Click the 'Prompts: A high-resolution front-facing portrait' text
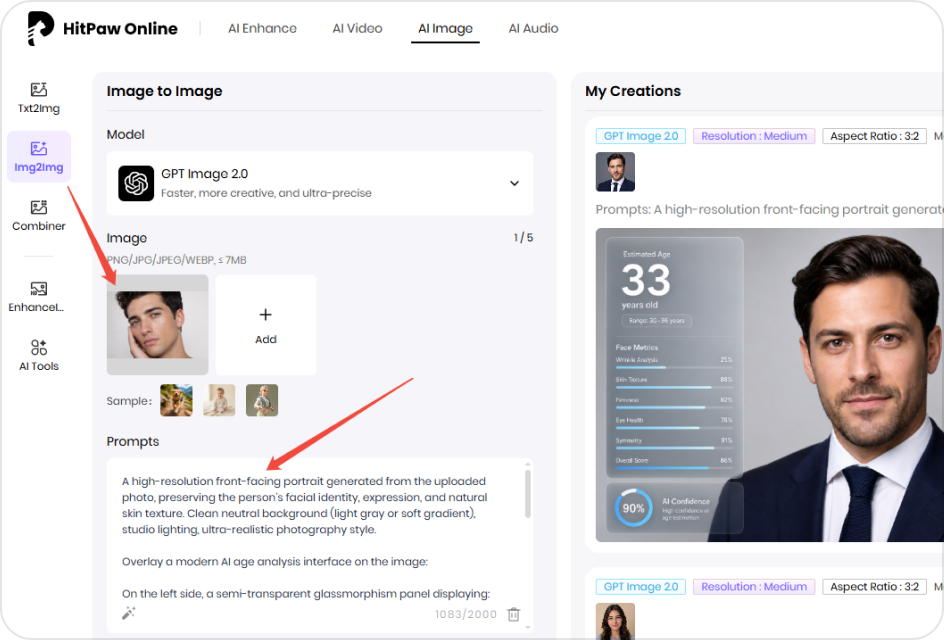 [769, 210]
